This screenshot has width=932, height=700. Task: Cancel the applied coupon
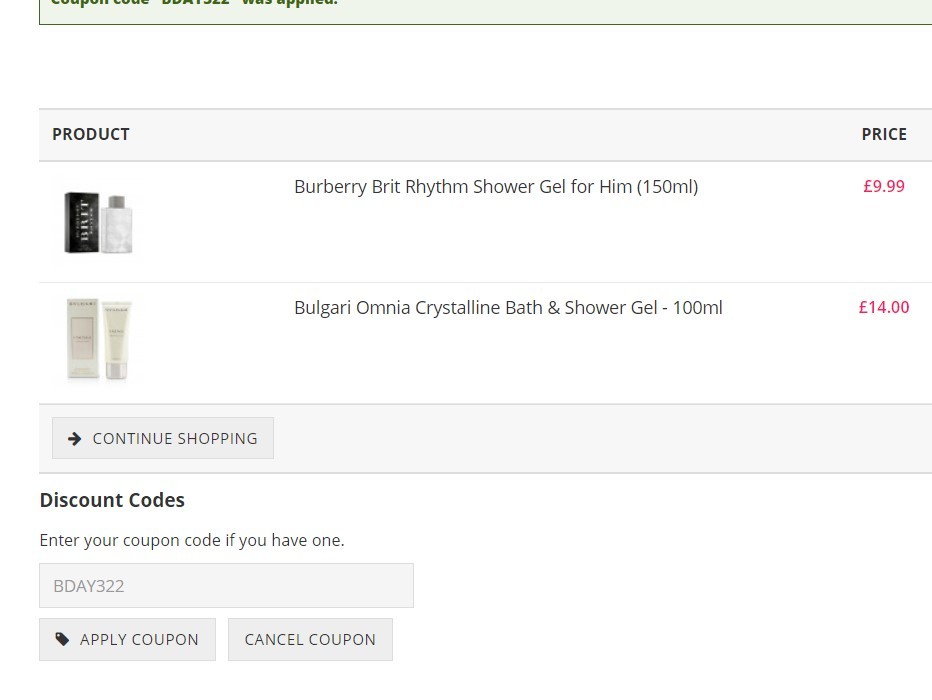tap(310, 639)
